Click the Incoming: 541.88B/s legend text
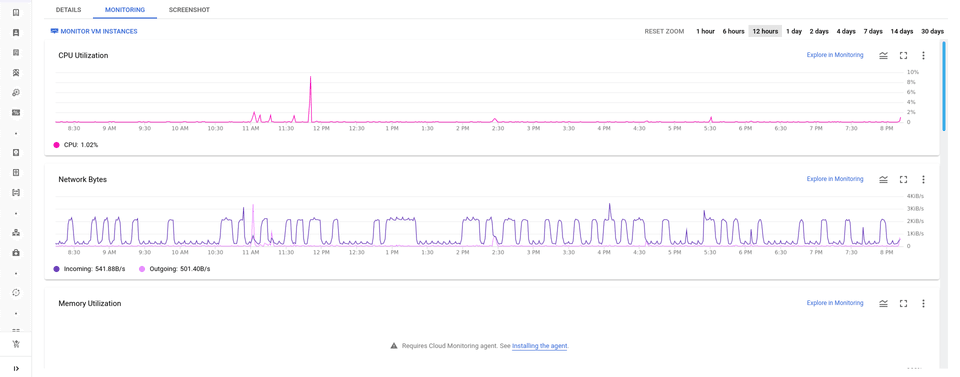 pos(94,269)
